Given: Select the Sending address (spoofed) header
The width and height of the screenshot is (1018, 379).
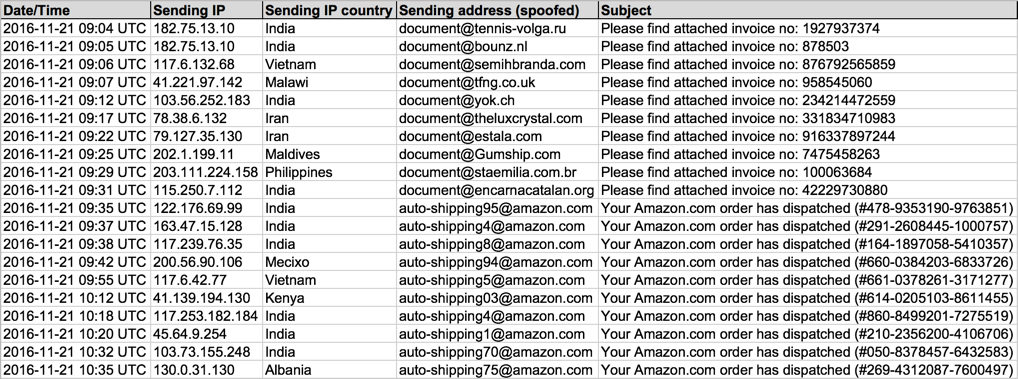Looking at the screenshot, I should (x=497, y=10).
